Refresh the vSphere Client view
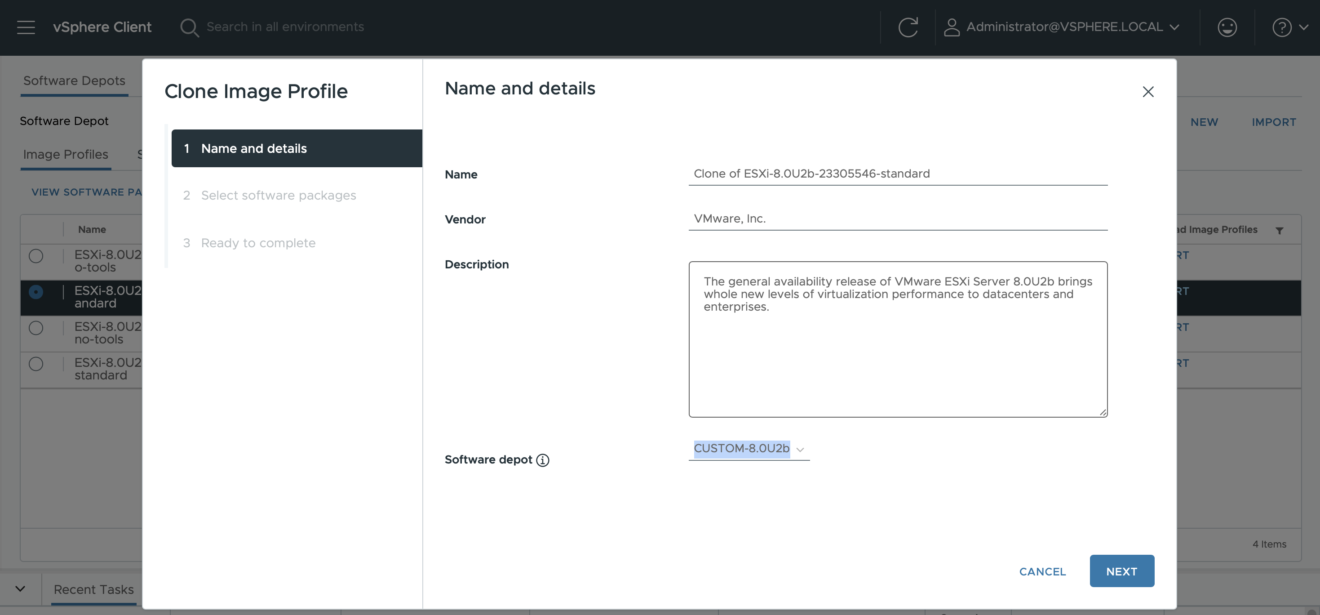 (x=908, y=27)
